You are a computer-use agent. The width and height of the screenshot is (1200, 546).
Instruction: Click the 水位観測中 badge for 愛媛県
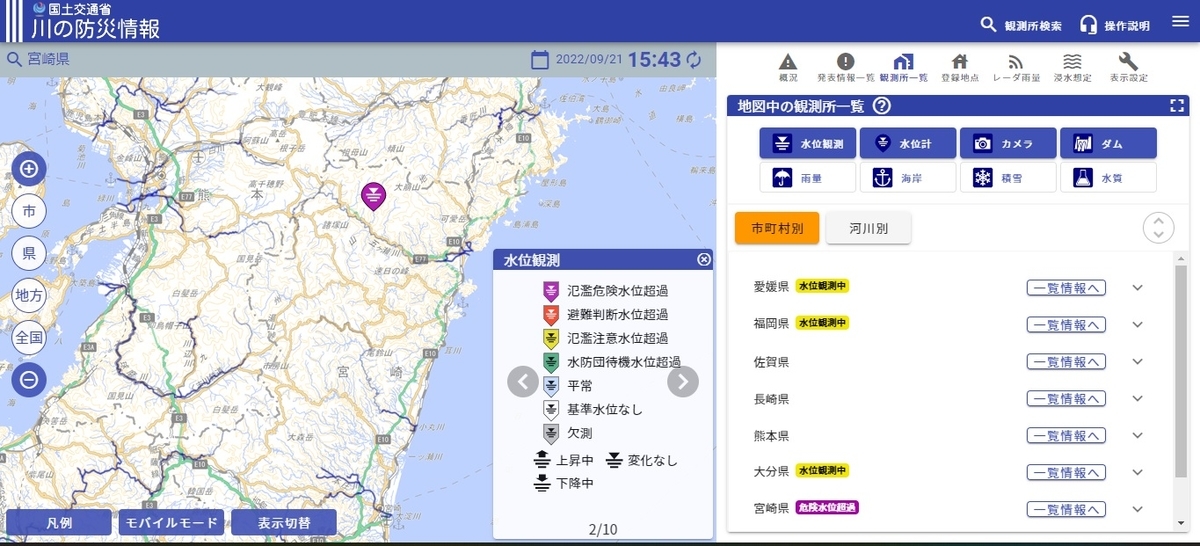coord(823,287)
